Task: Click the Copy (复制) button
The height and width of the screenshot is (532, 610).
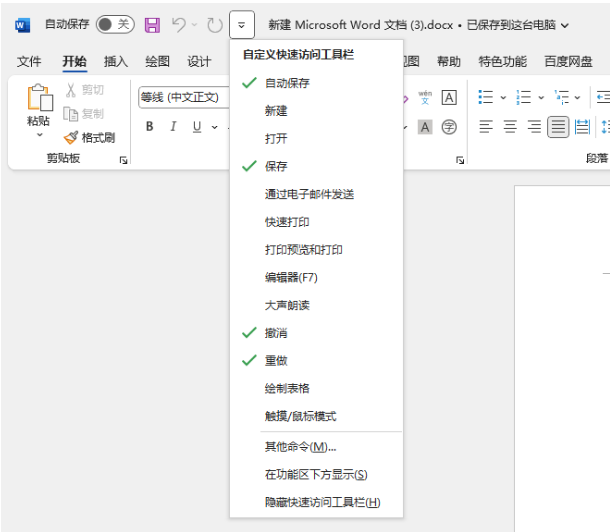Action: (x=83, y=114)
